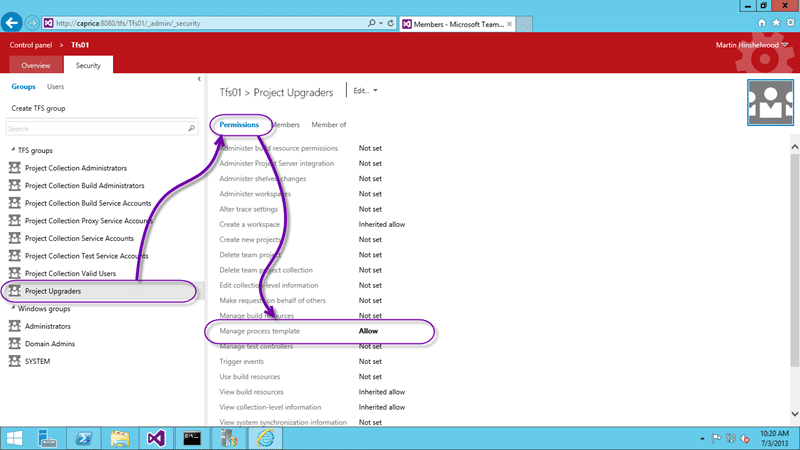This screenshot has width=800, height=450.
Task: Click the search magnifier in group search box
Action: [191, 129]
